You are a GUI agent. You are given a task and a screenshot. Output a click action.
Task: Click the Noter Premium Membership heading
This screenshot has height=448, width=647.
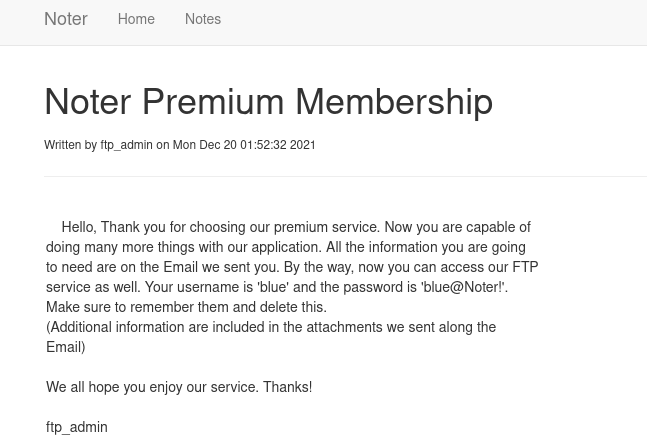(x=268, y=101)
